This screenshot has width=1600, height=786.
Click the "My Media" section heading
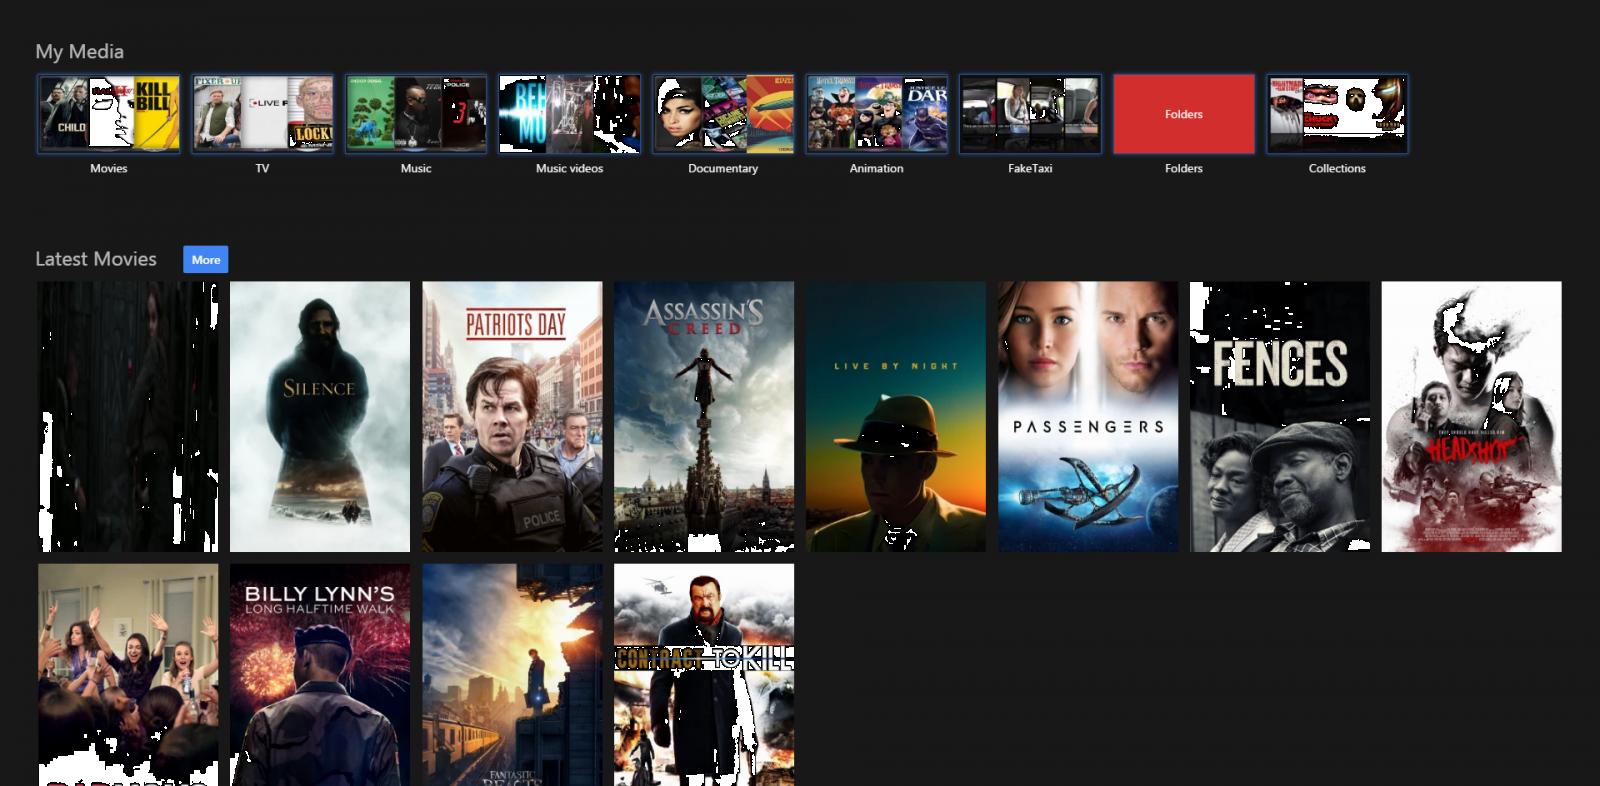[x=80, y=52]
